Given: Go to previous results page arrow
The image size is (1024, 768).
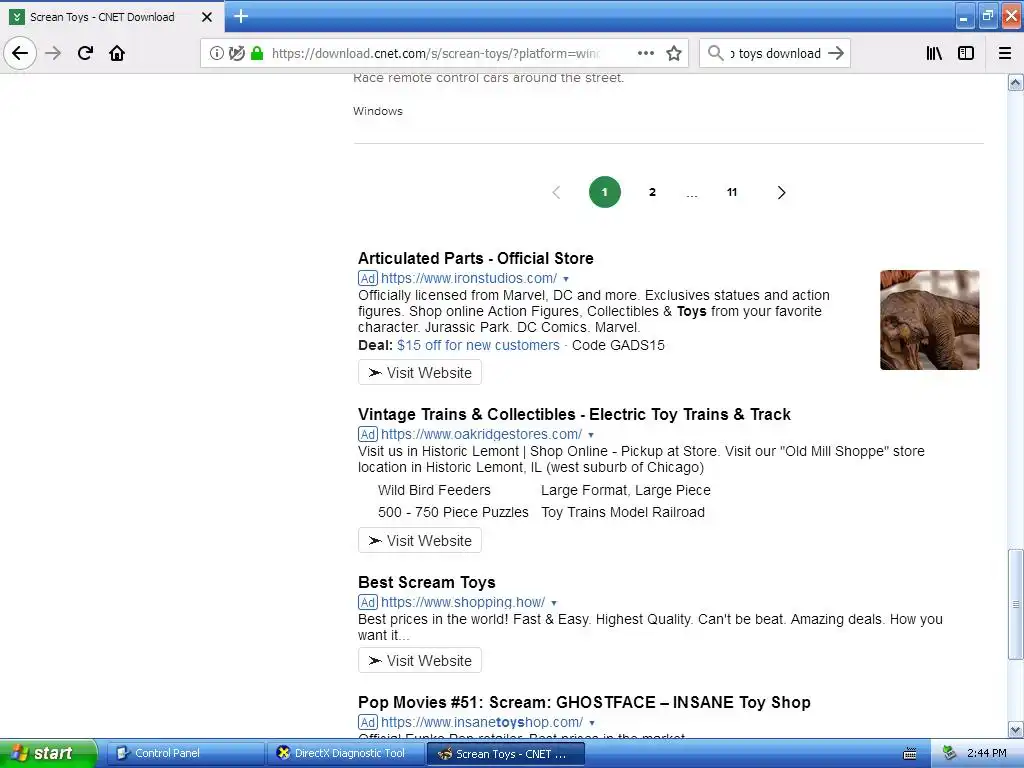Looking at the screenshot, I should tap(556, 193).
